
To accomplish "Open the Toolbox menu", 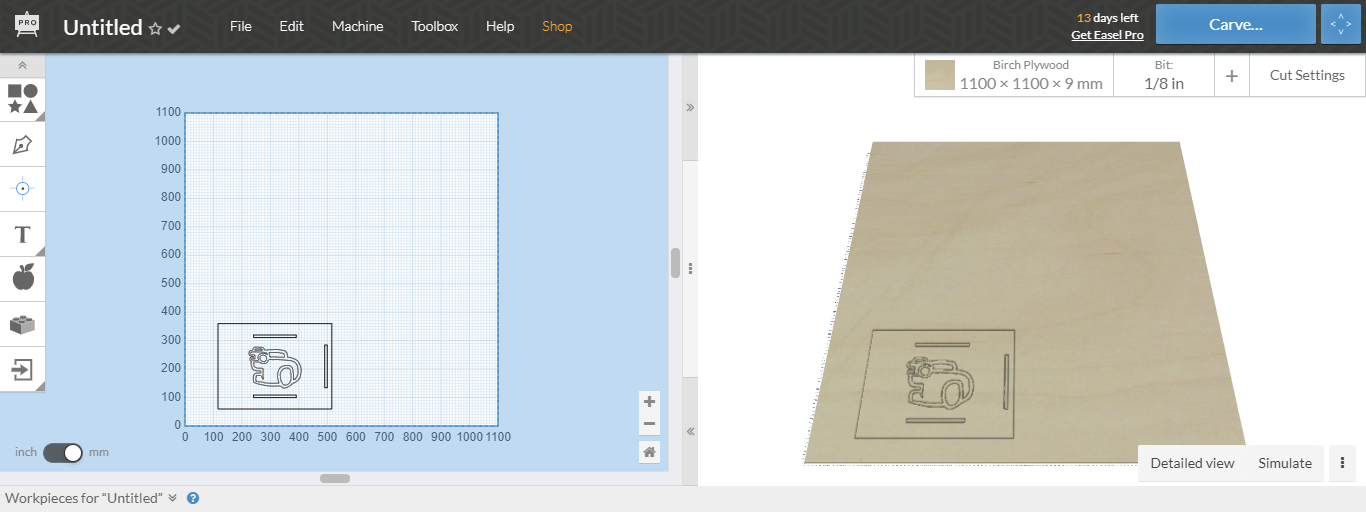I will click(x=435, y=26).
